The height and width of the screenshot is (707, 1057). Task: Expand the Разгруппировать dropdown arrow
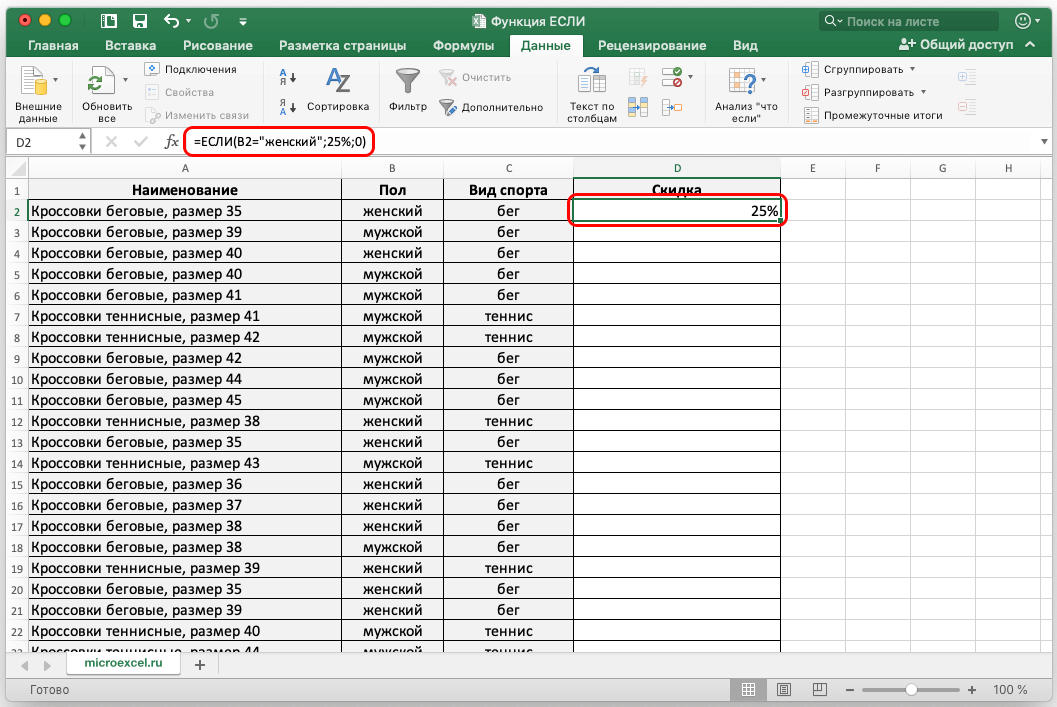(924, 92)
